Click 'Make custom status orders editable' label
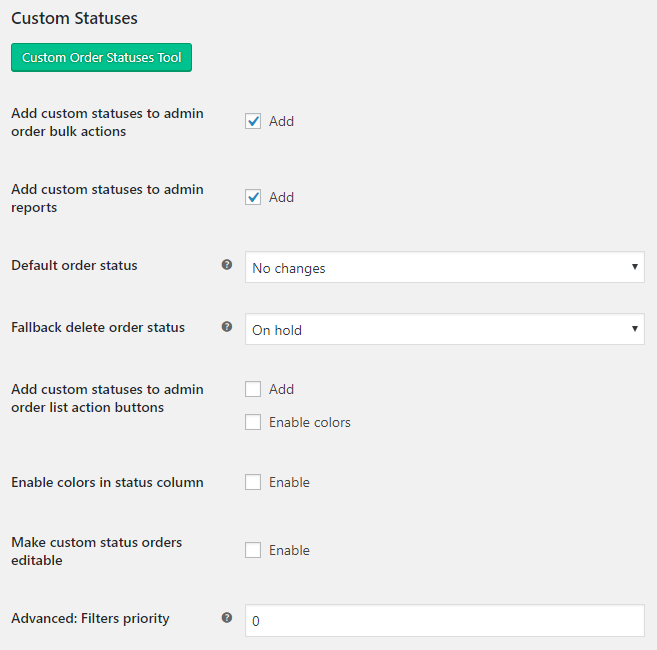 [x=96, y=551]
